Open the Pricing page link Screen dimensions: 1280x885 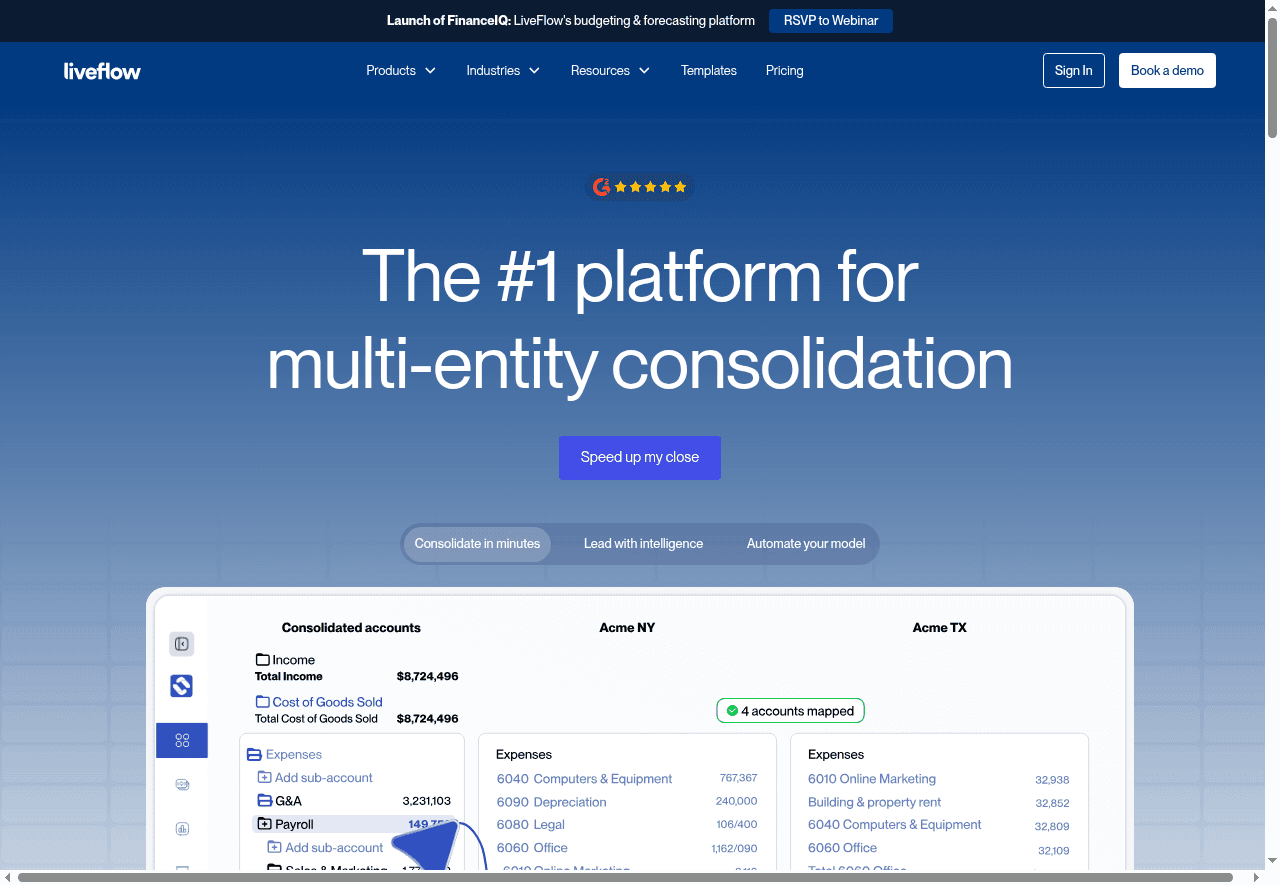tap(784, 71)
